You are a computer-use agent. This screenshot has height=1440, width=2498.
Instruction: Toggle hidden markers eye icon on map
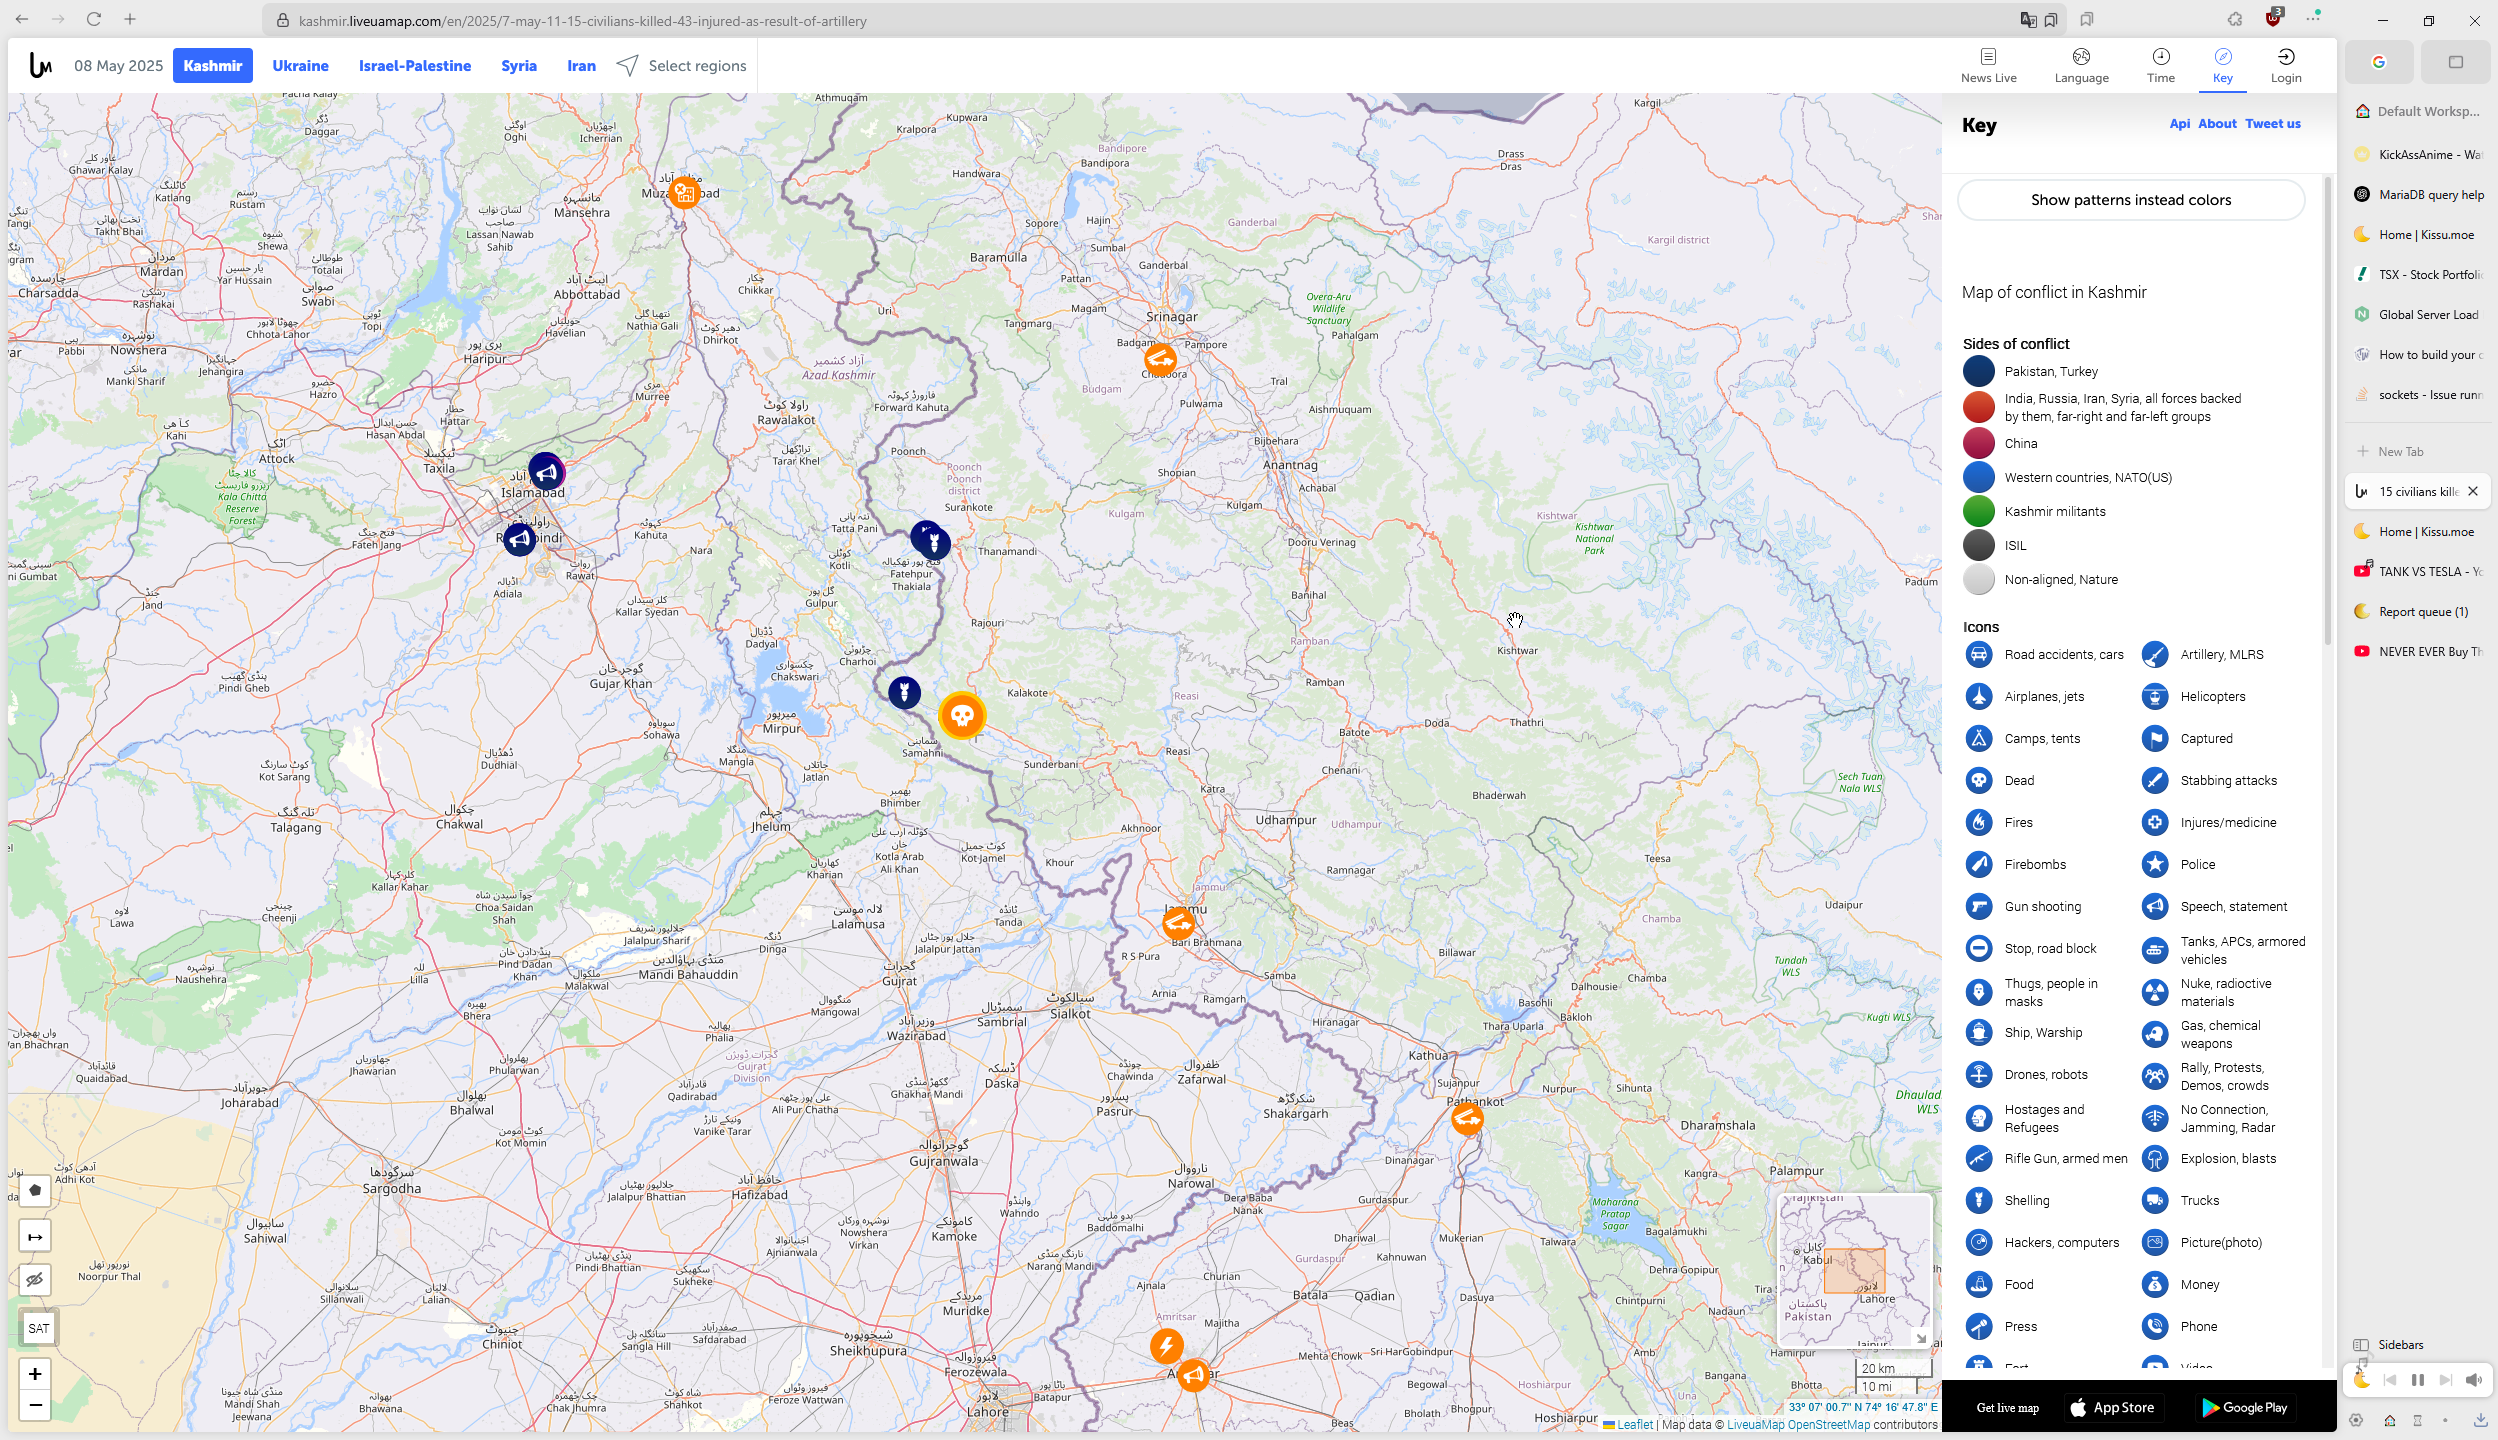tap(35, 1280)
